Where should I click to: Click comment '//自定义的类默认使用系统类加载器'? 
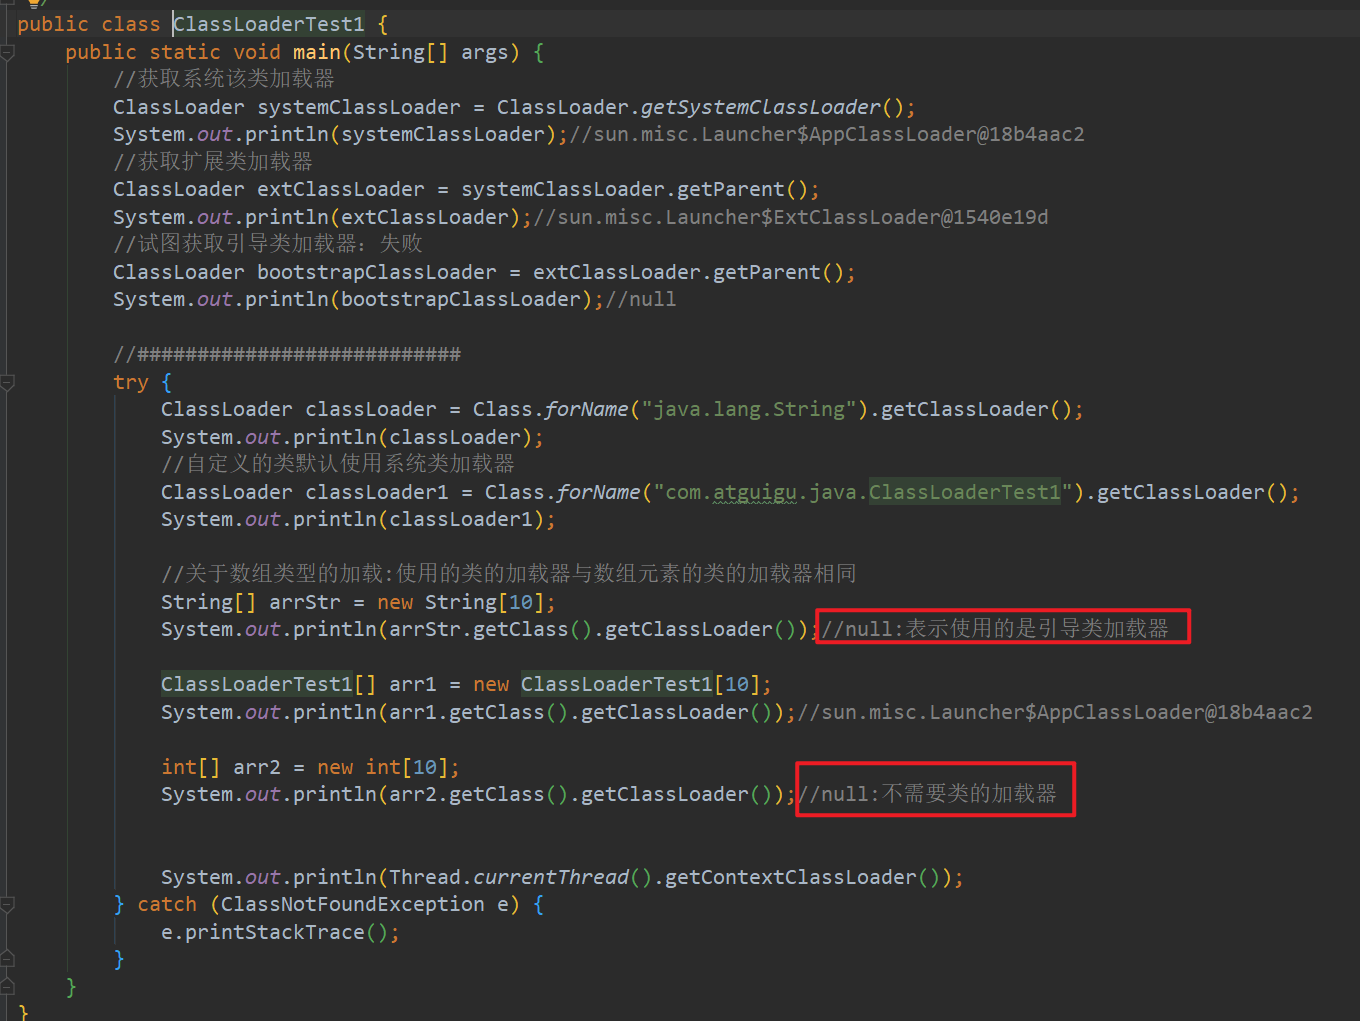338,464
